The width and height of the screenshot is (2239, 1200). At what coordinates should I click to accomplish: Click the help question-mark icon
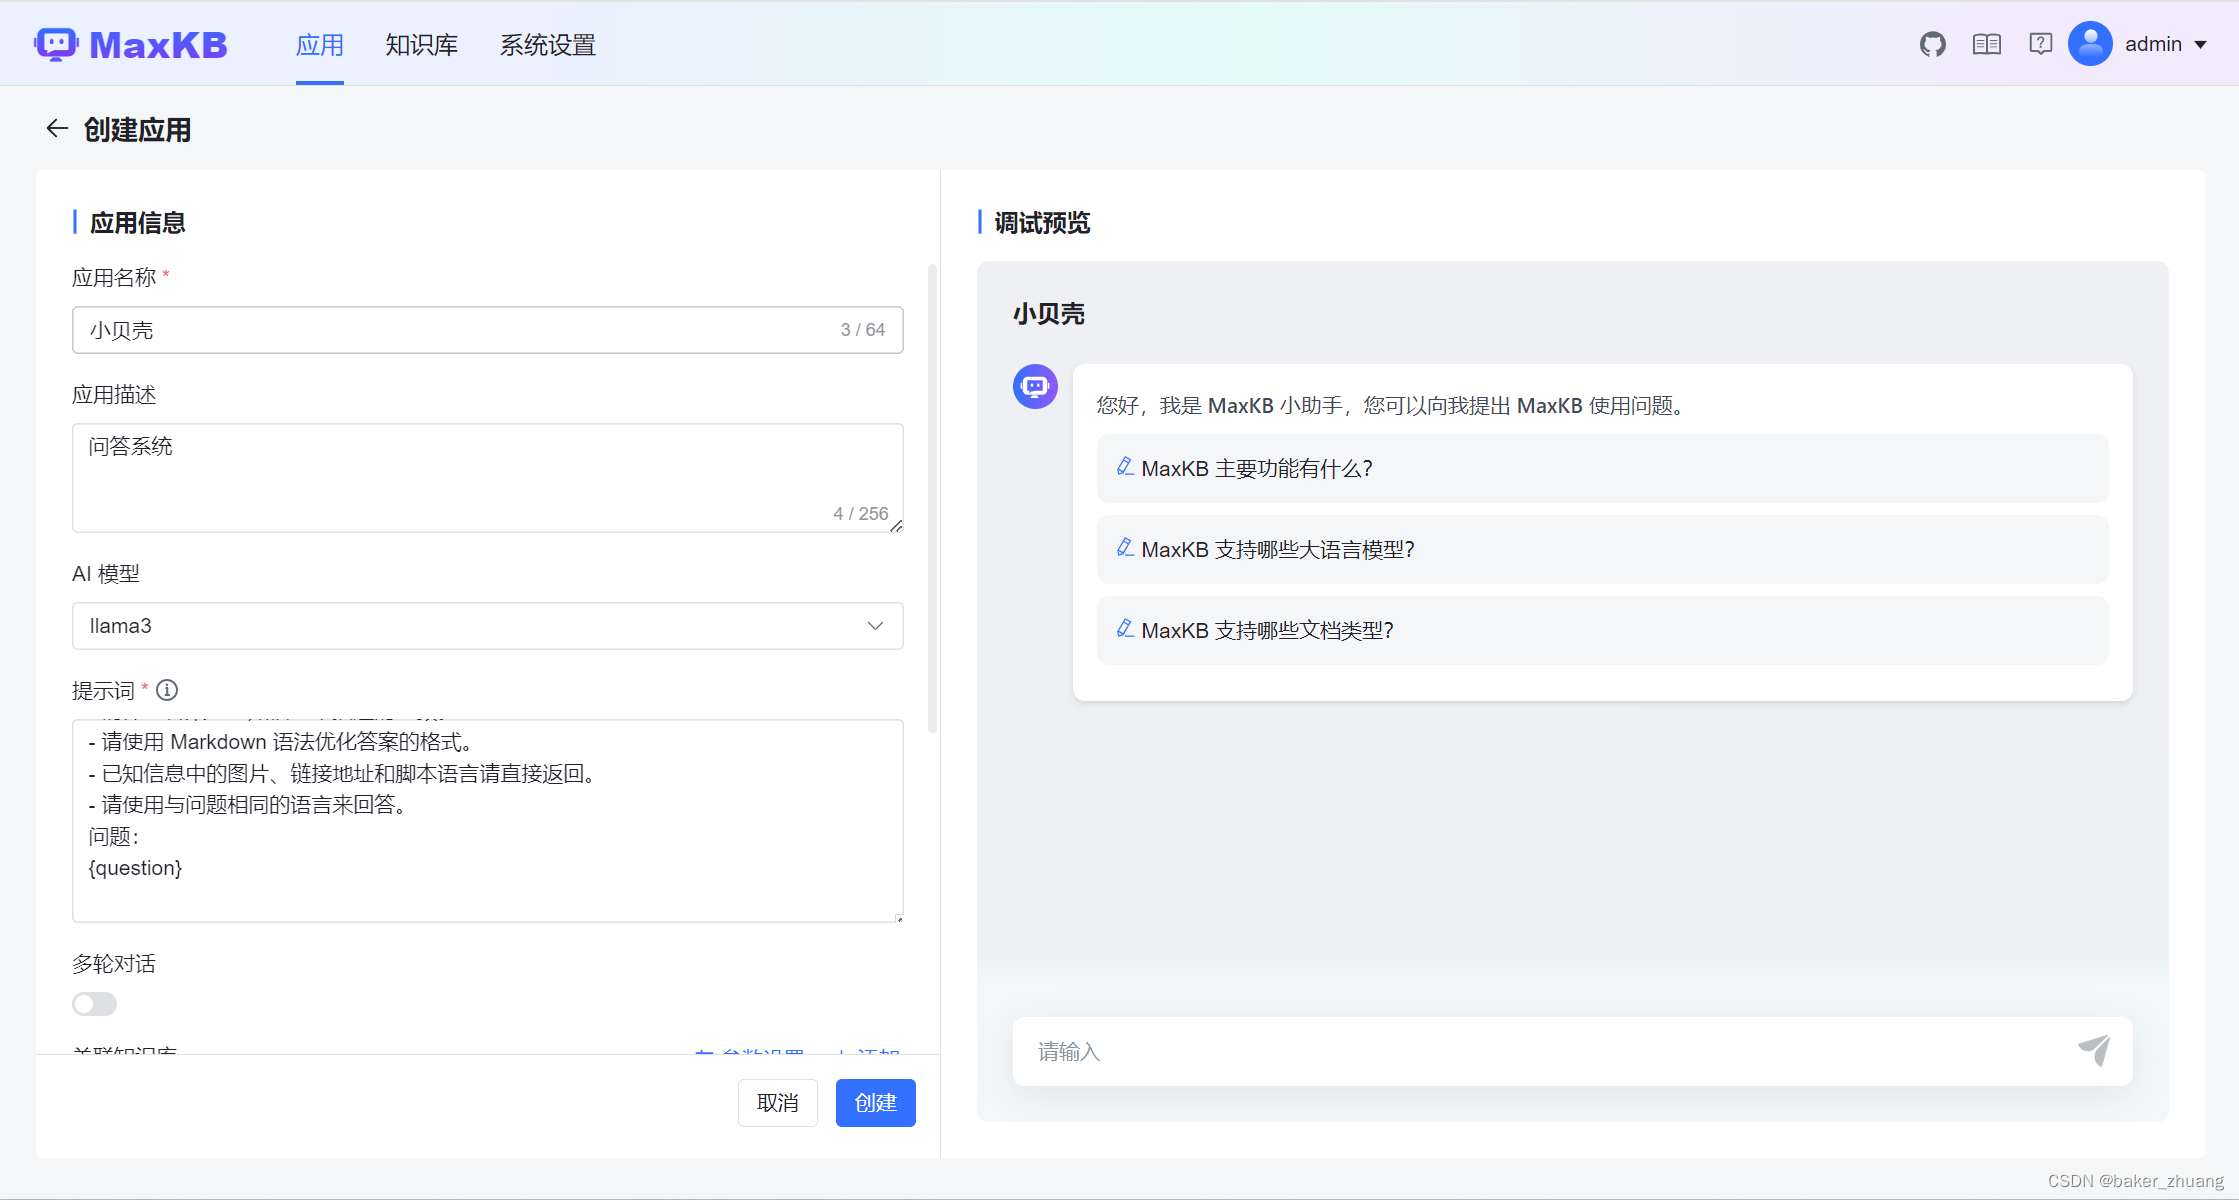pyautogui.click(x=2040, y=44)
